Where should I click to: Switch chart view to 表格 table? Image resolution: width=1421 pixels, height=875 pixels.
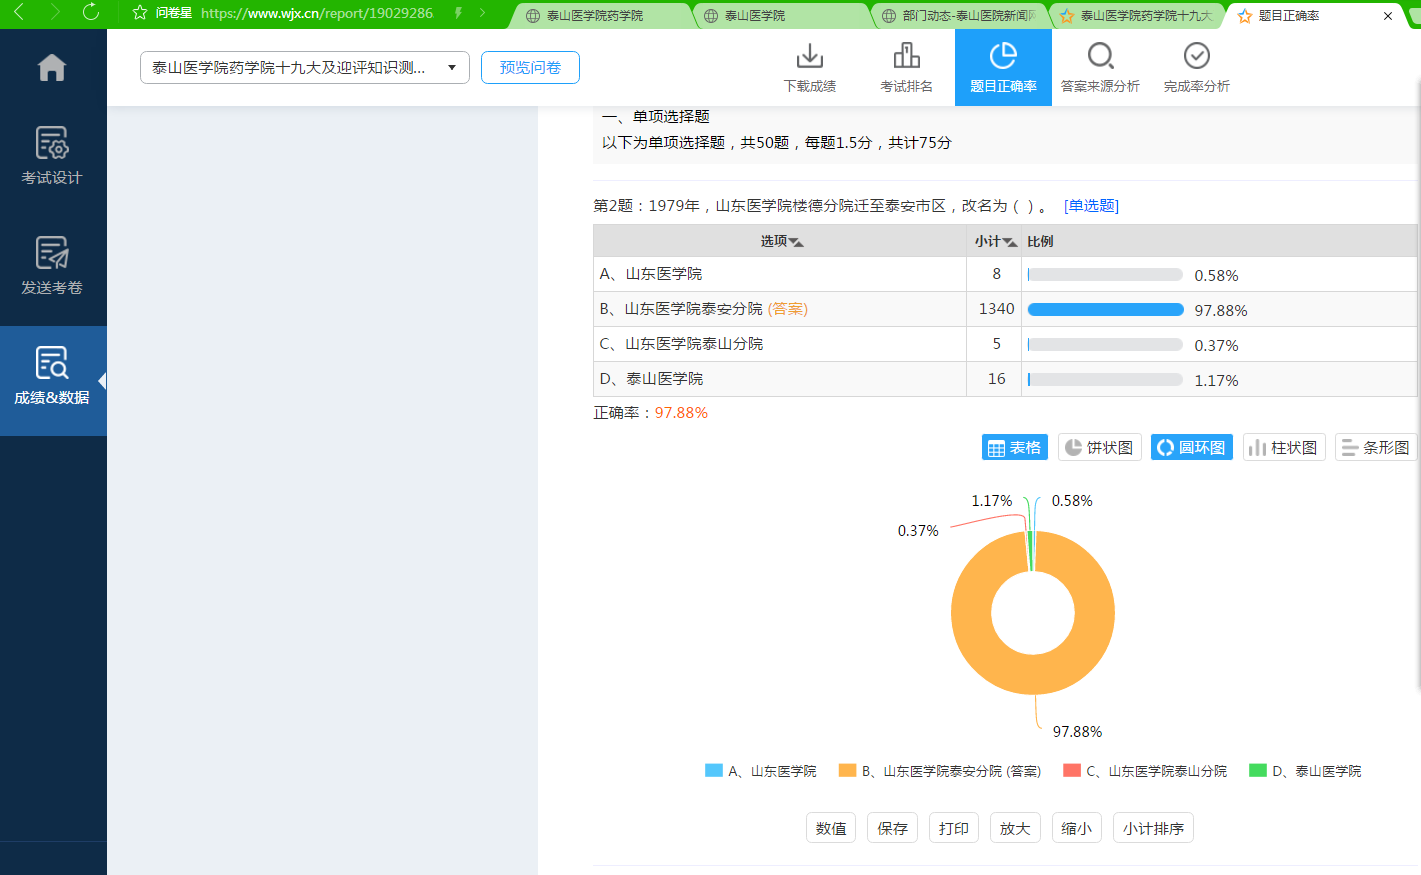(1014, 448)
